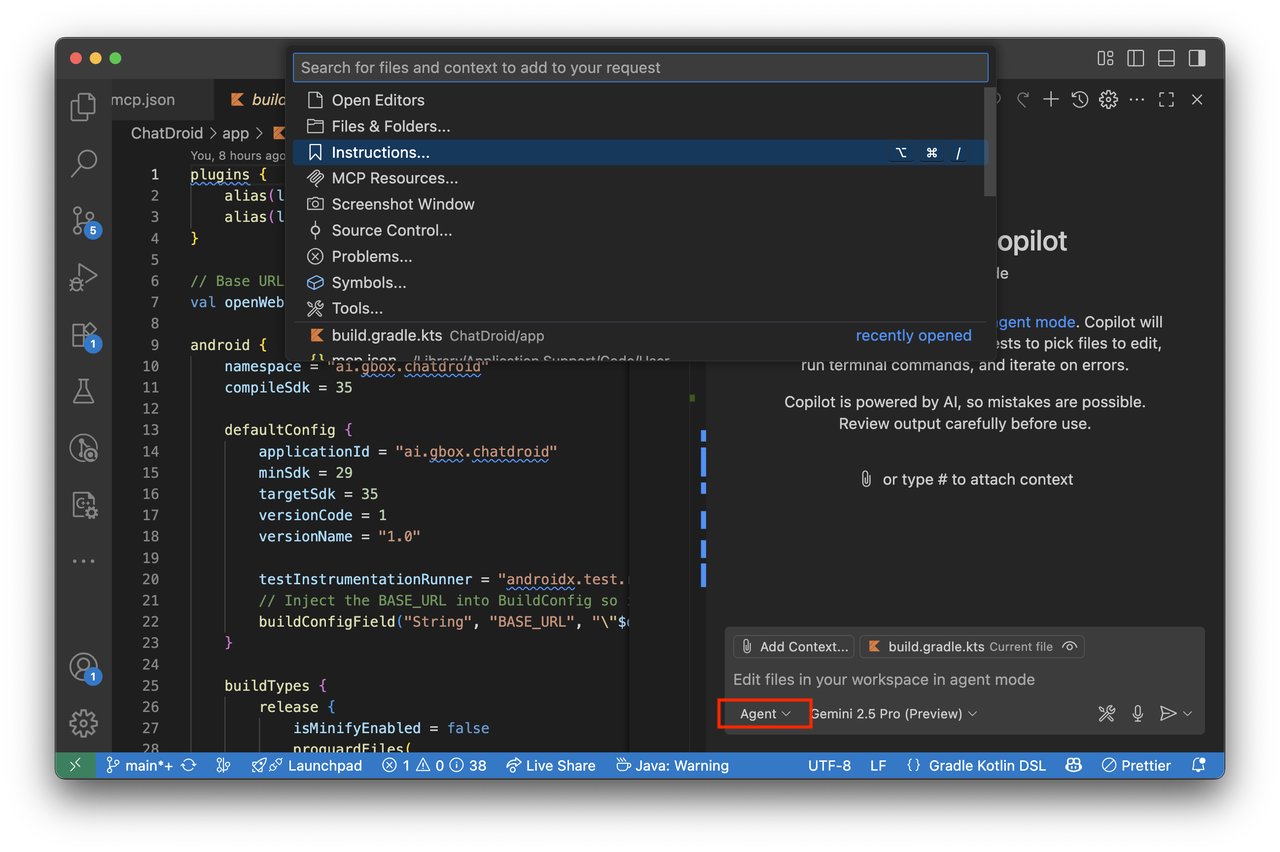
Task: Click Configure Tools icon in chat input
Action: [1107, 713]
